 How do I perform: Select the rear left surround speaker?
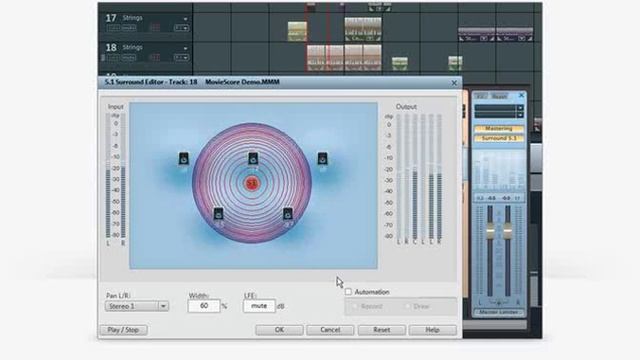[x=218, y=214]
